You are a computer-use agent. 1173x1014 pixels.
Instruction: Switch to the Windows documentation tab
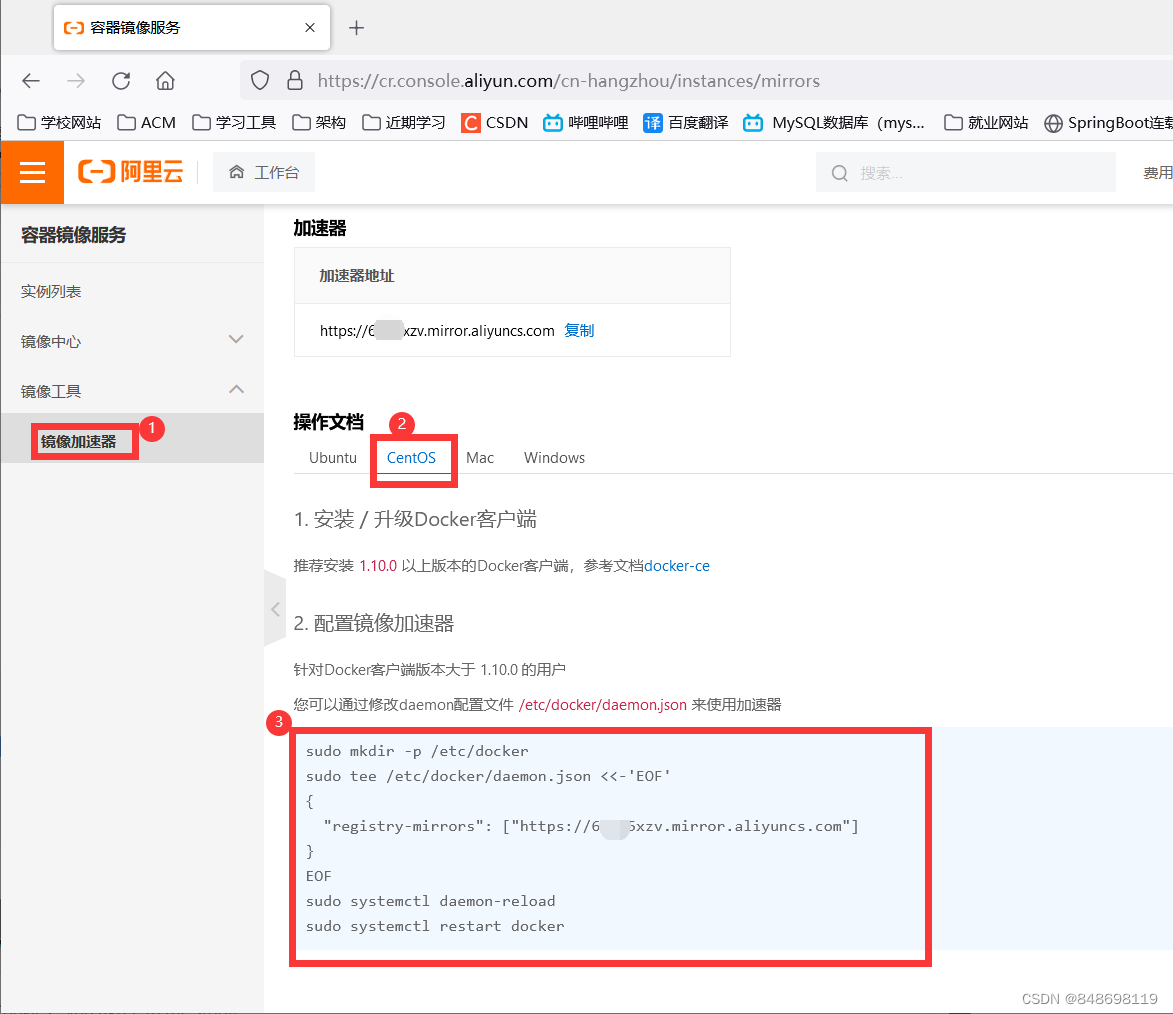click(554, 457)
